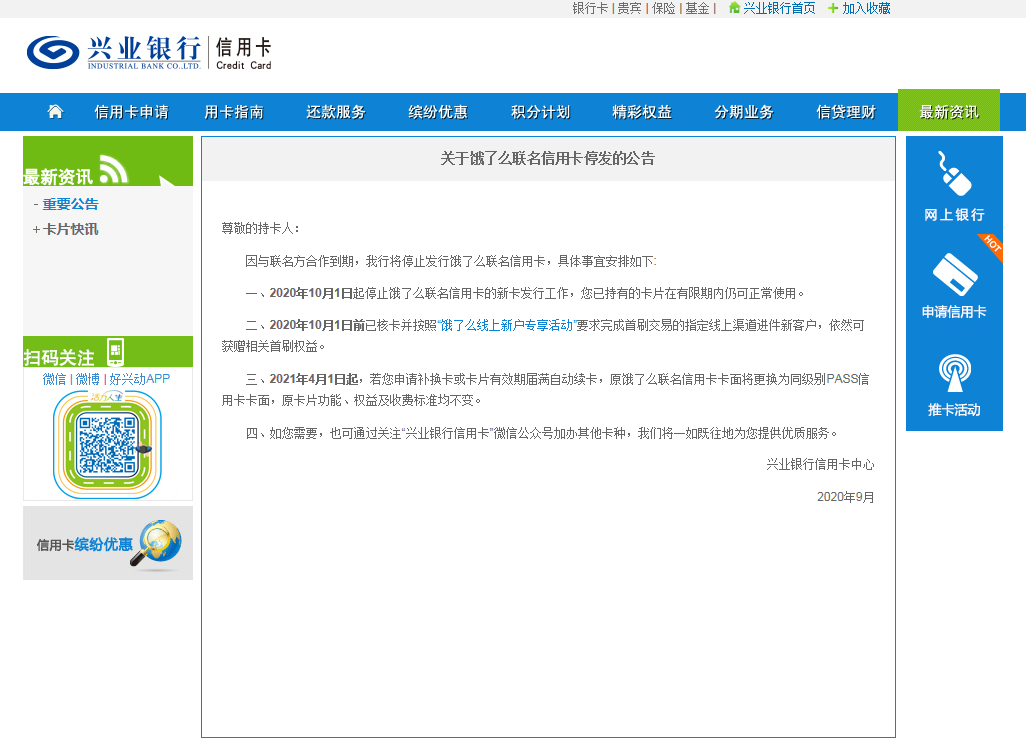Click the 加入收藏 text link
The image size is (1026, 742).
pyautogui.click(x=866, y=9)
